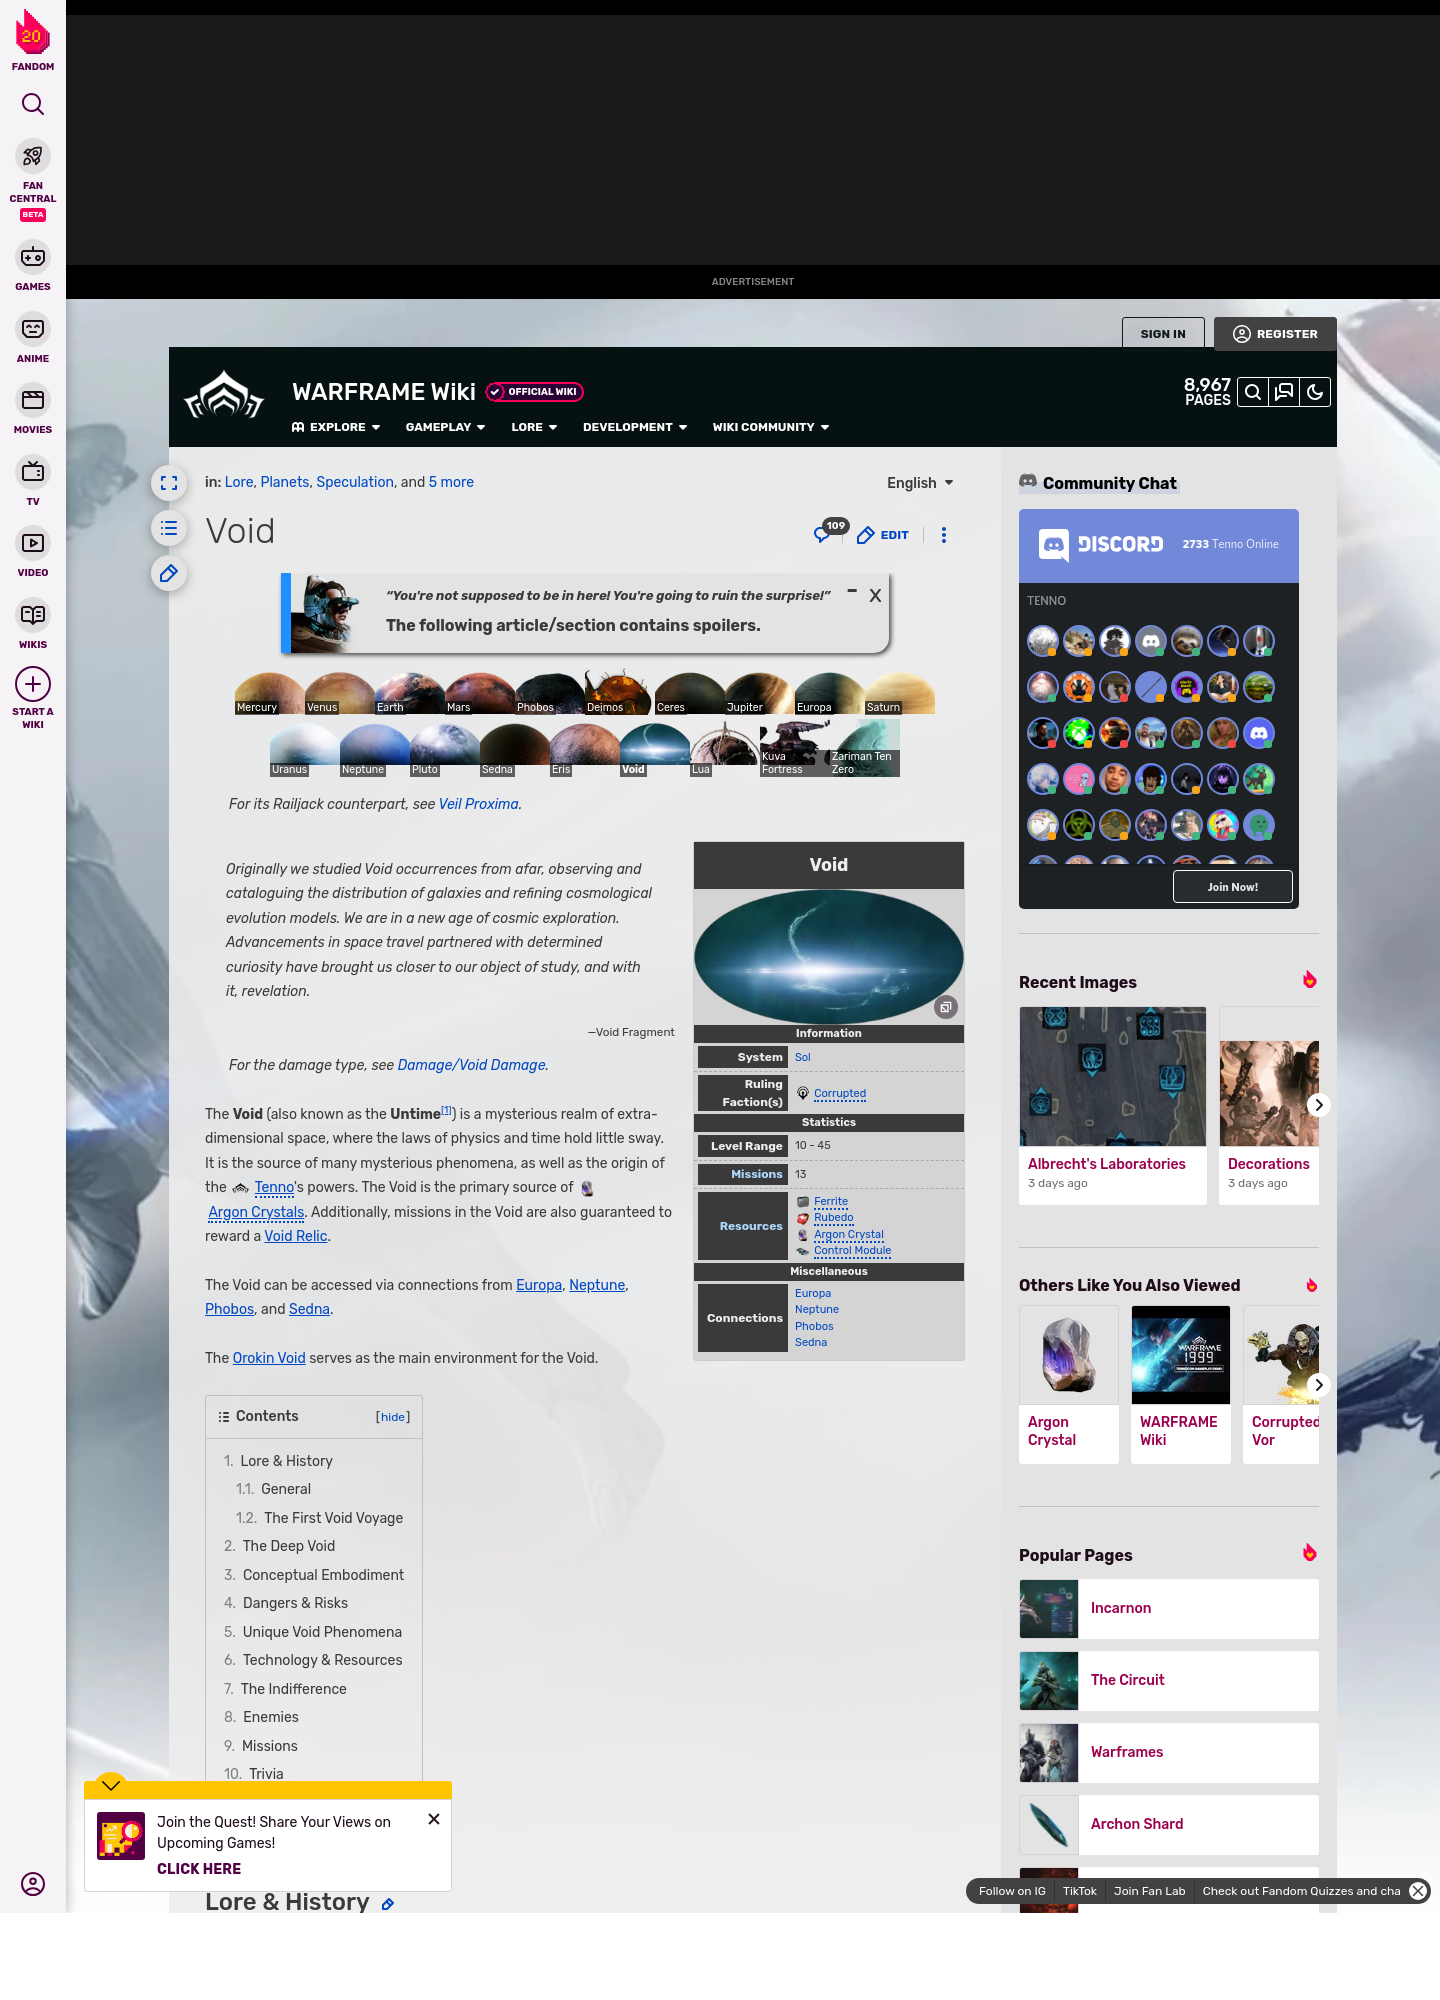Viewport: 1440px width, 2000px height.
Task: Open the Veil Proxima link
Action: 479,804
